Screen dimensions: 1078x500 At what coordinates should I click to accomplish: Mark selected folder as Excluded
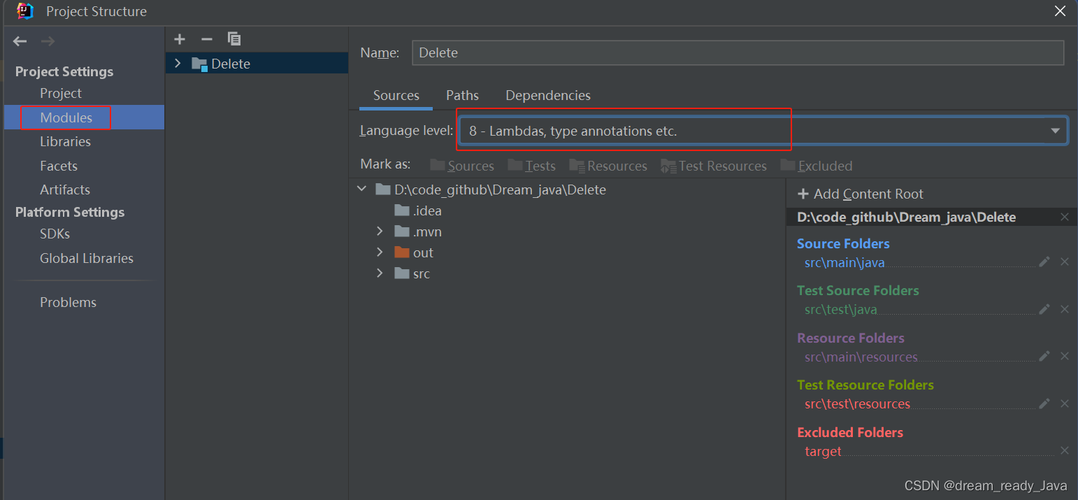pyautogui.click(x=817, y=166)
